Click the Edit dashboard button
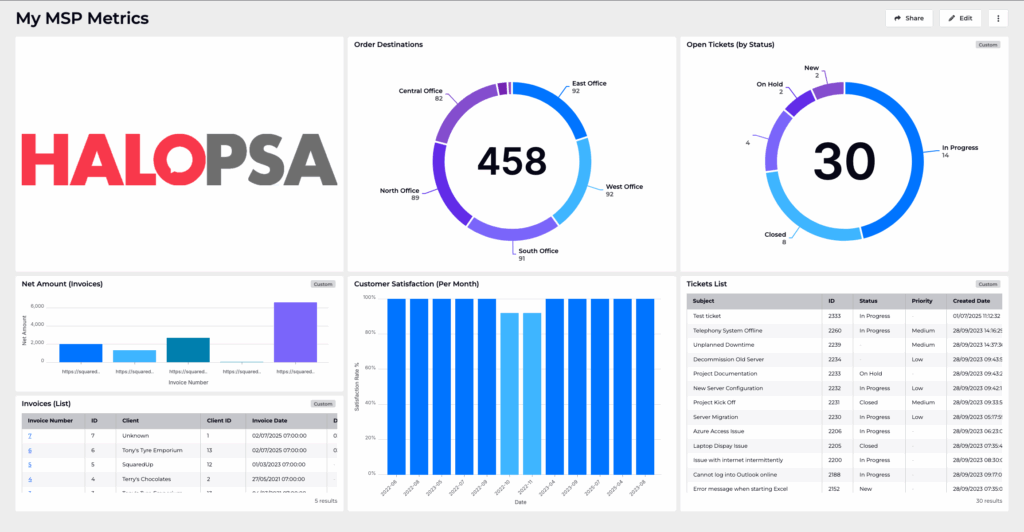Screen dimensions: 1024x532 tap(960, 18)
